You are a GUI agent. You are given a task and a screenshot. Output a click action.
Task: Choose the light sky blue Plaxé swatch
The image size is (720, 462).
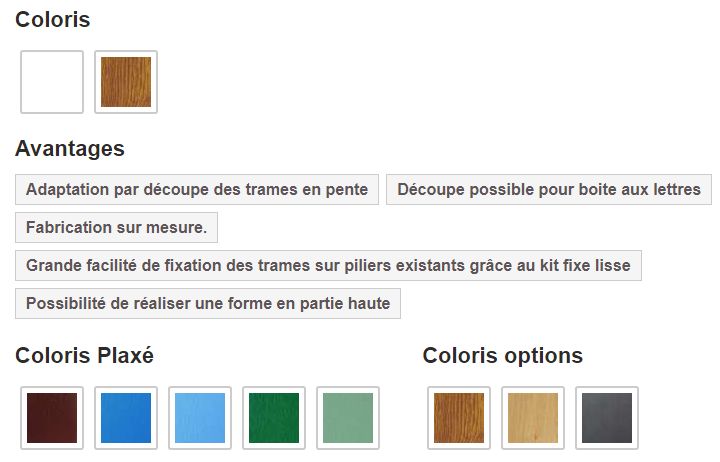tap(200, 418)
